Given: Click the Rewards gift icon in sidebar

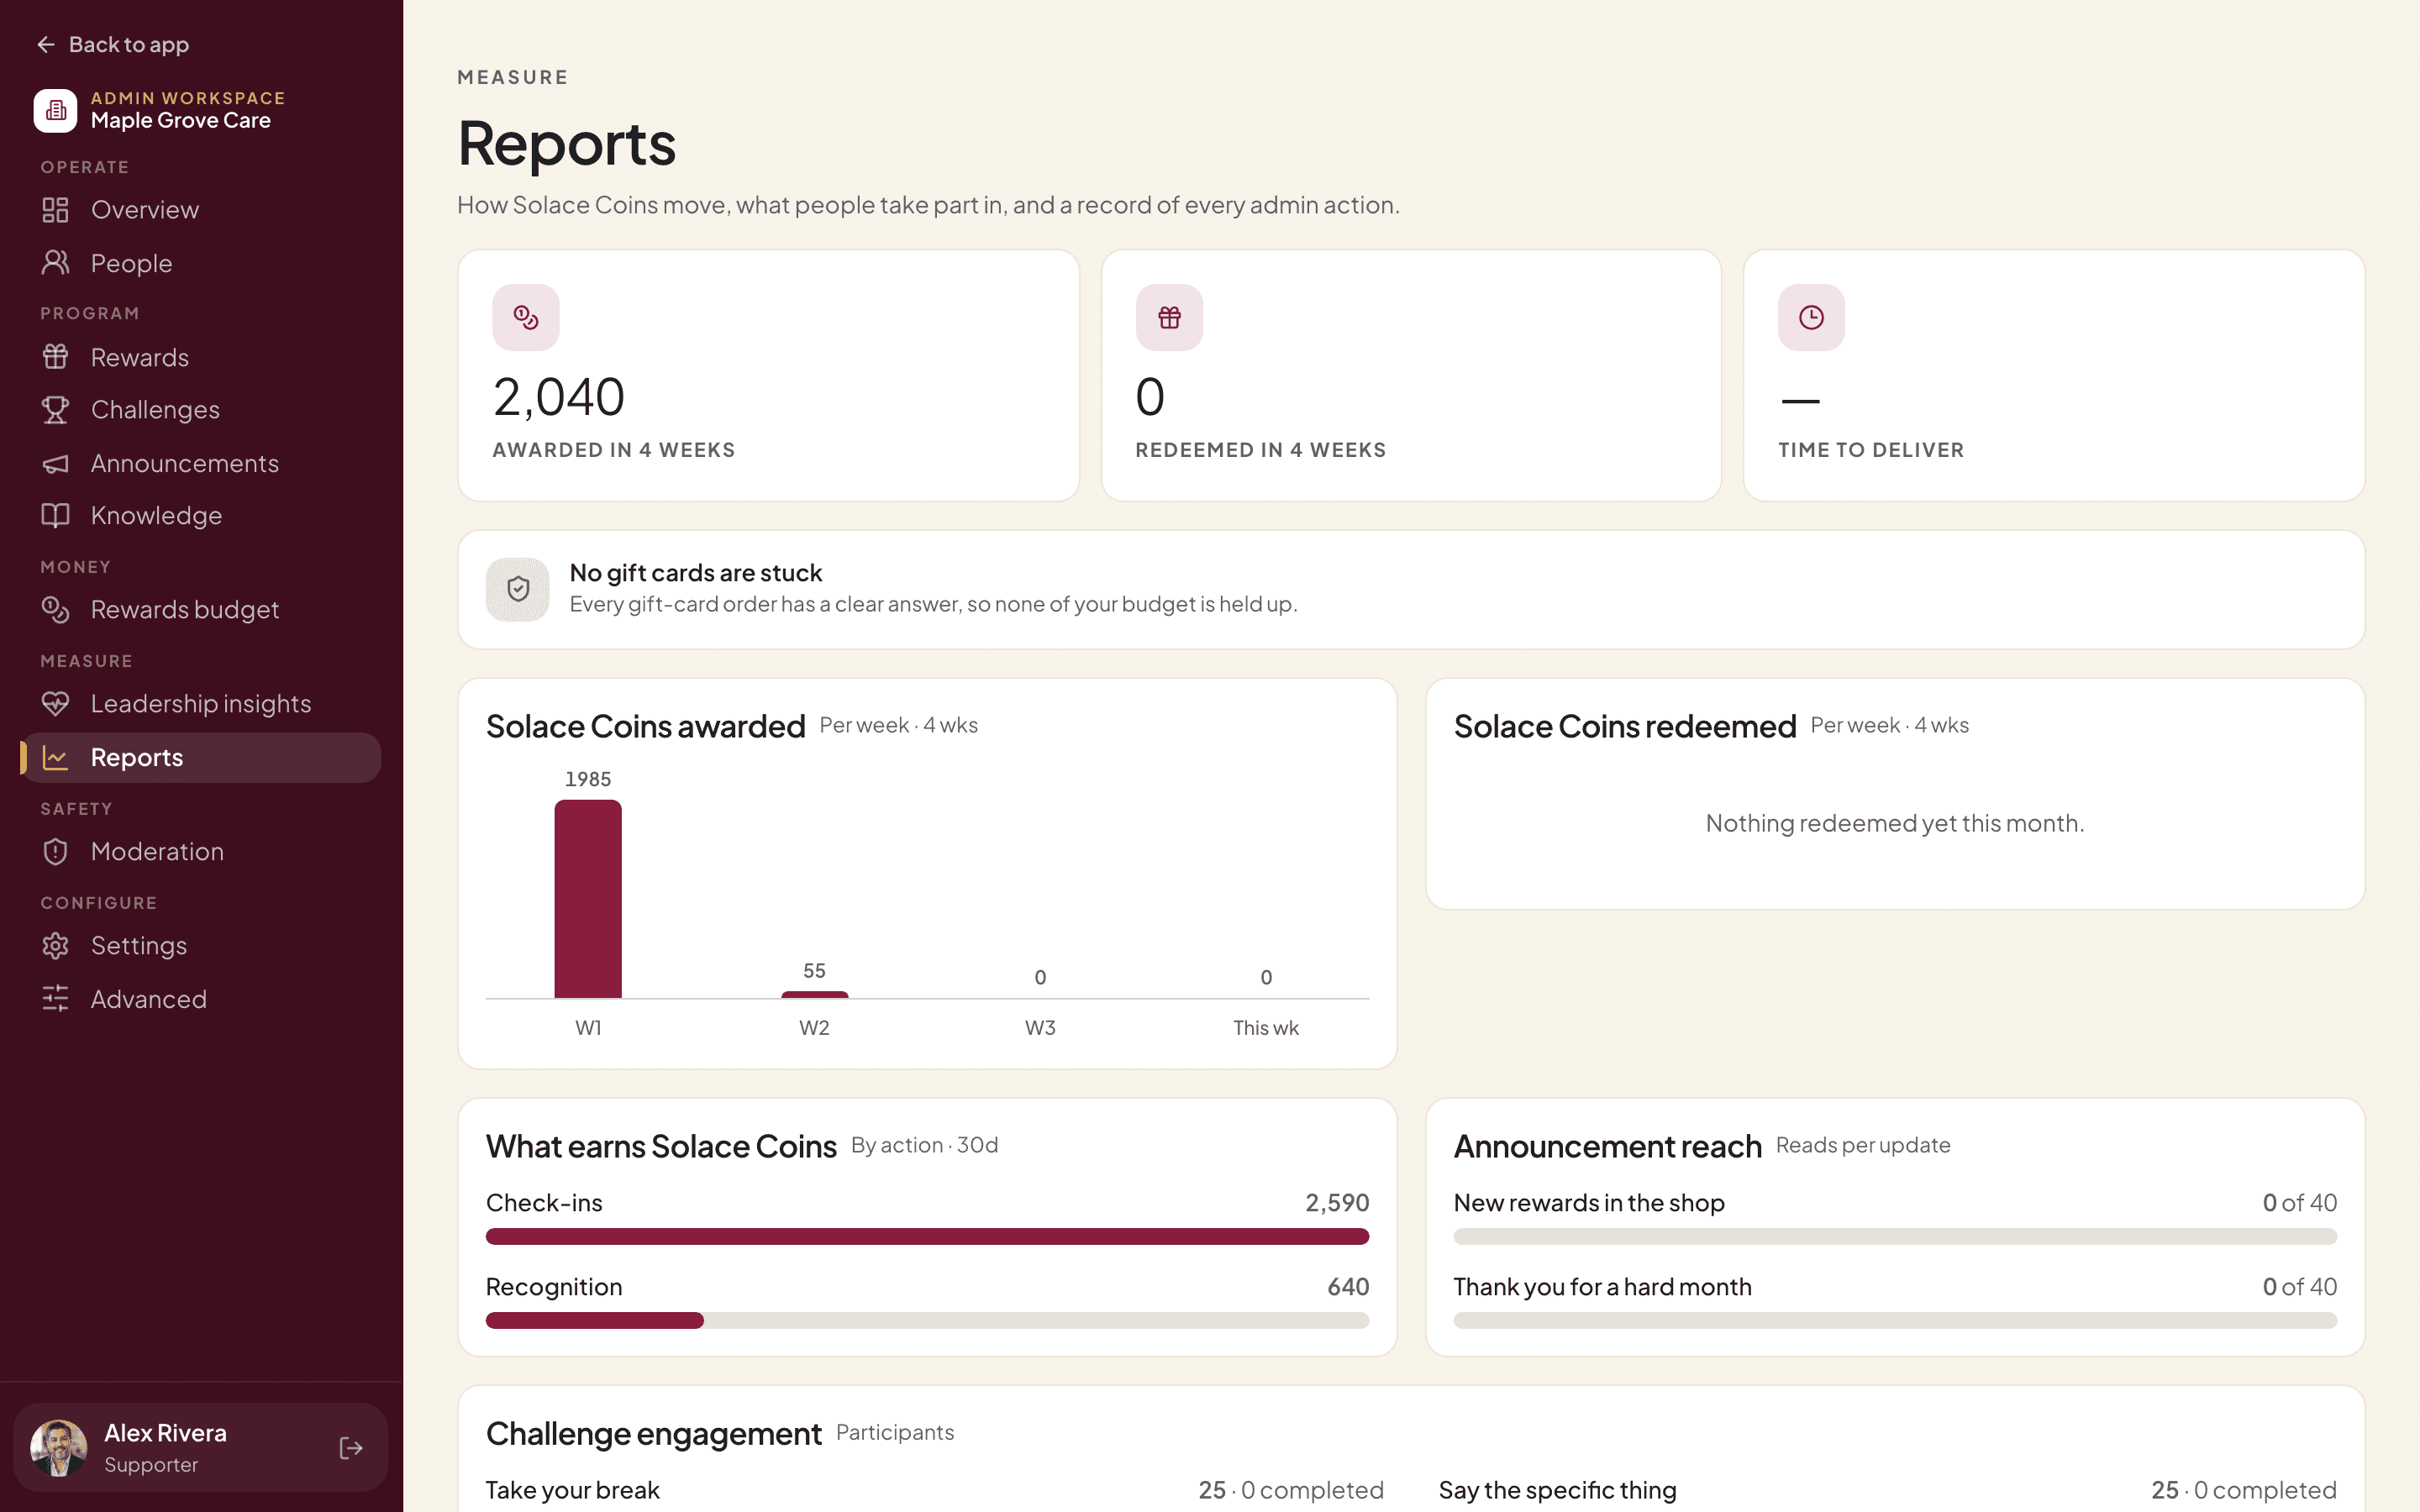Looking at the screenshot, I should click(x=55, y=357).
